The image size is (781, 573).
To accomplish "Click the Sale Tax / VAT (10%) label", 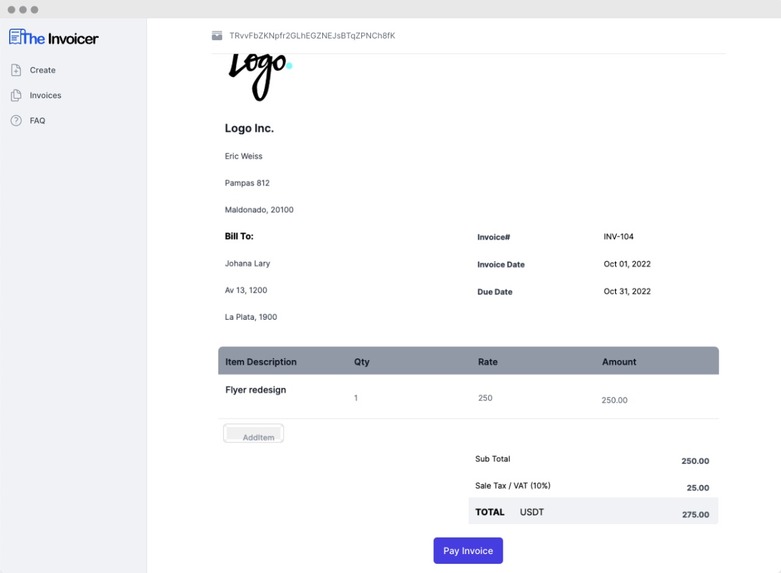I will 513,486.
